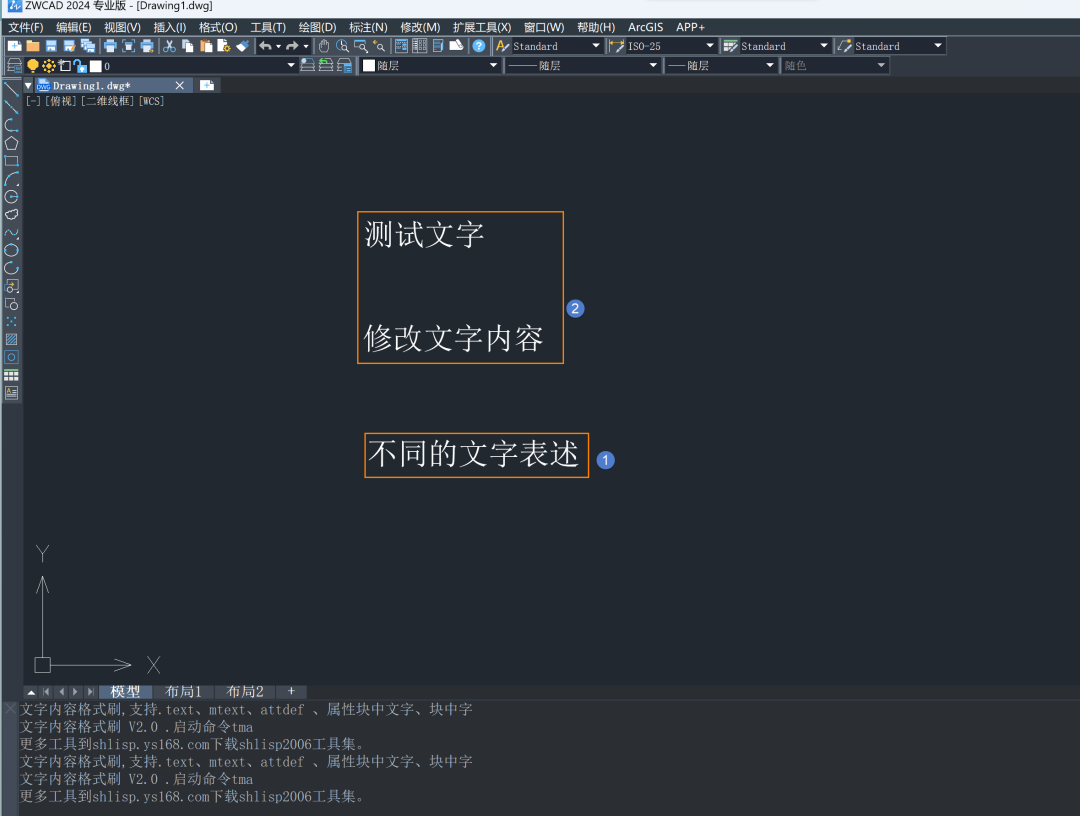The image size is (1080, 816).
Task: Select the Revision Cloud tool
Action: [x=11, y=215]
